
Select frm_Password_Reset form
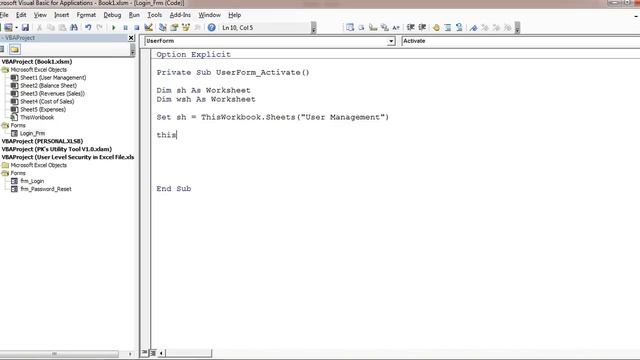(x=46, y=189)
